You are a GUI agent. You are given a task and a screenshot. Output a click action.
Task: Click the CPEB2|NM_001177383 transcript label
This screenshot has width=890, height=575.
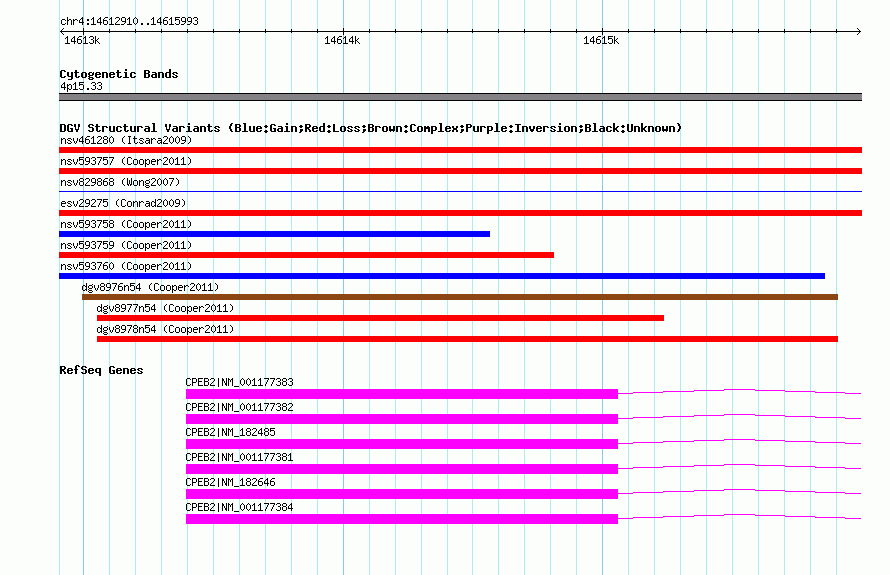(x=240, y=383)
